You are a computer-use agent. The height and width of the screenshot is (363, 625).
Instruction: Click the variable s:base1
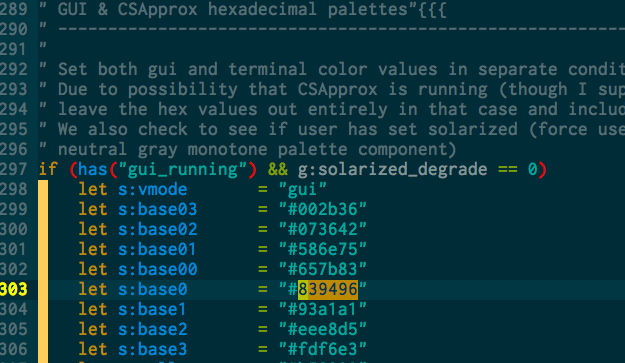[x=153, y=309]
